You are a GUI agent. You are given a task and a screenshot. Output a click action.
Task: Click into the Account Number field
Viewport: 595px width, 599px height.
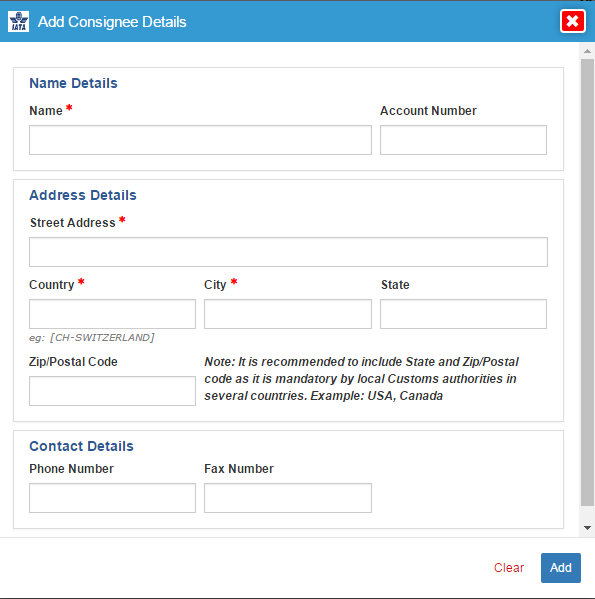(x=463, y=140)
